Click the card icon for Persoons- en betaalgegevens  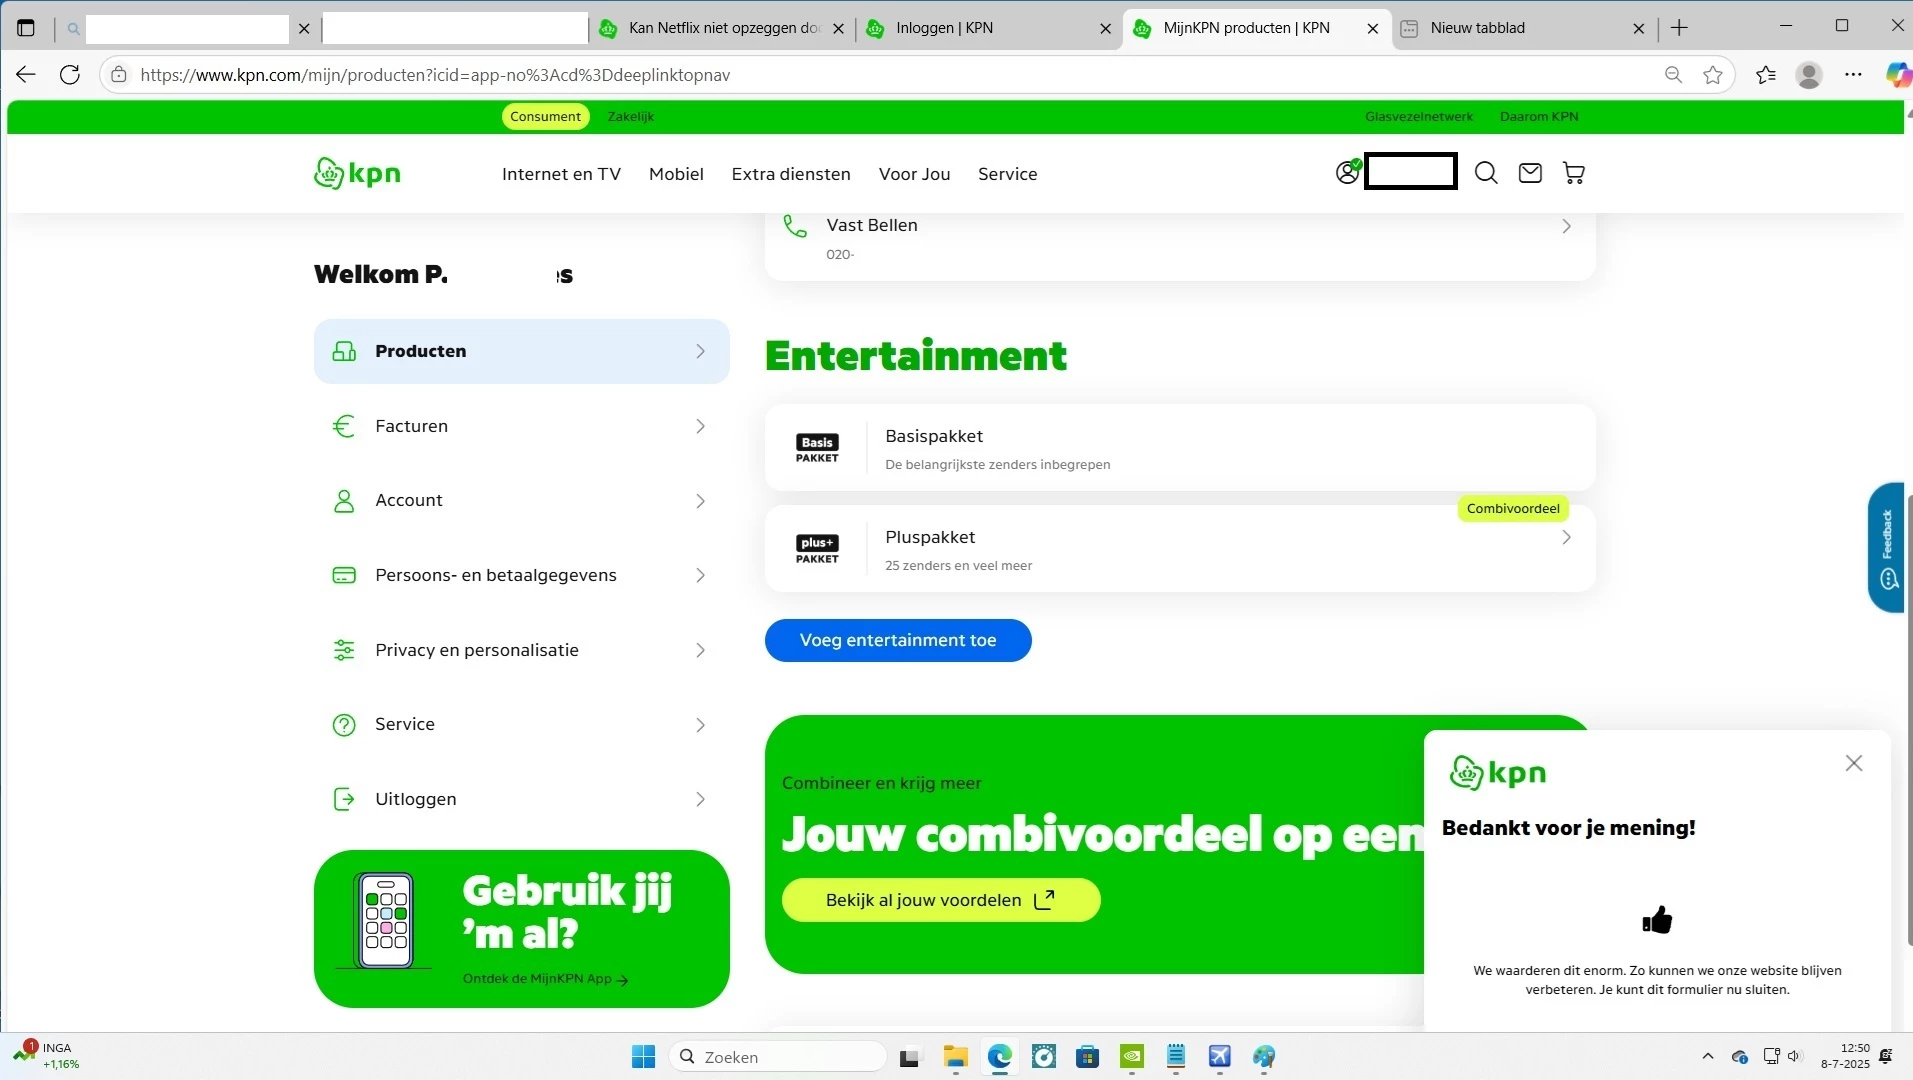pos(344,575)
